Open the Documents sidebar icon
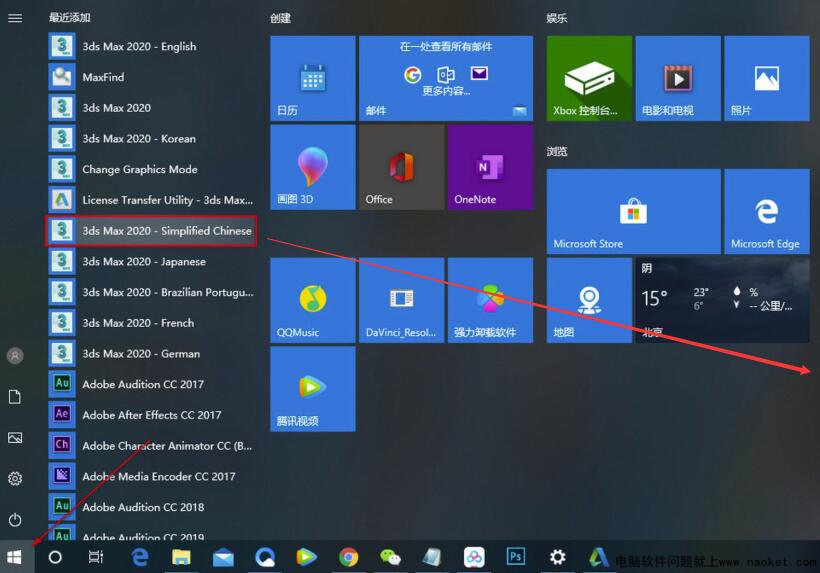Screen dimensions: 820x573 point(15,397)
